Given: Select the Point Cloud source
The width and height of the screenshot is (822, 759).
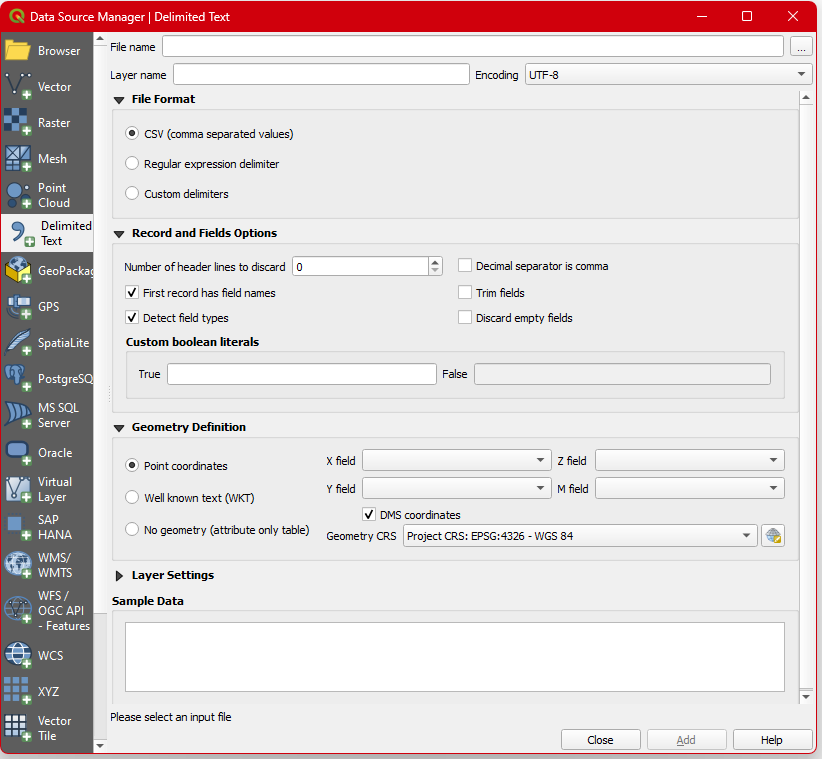Looking at the screenshot, I should [46, 195].
